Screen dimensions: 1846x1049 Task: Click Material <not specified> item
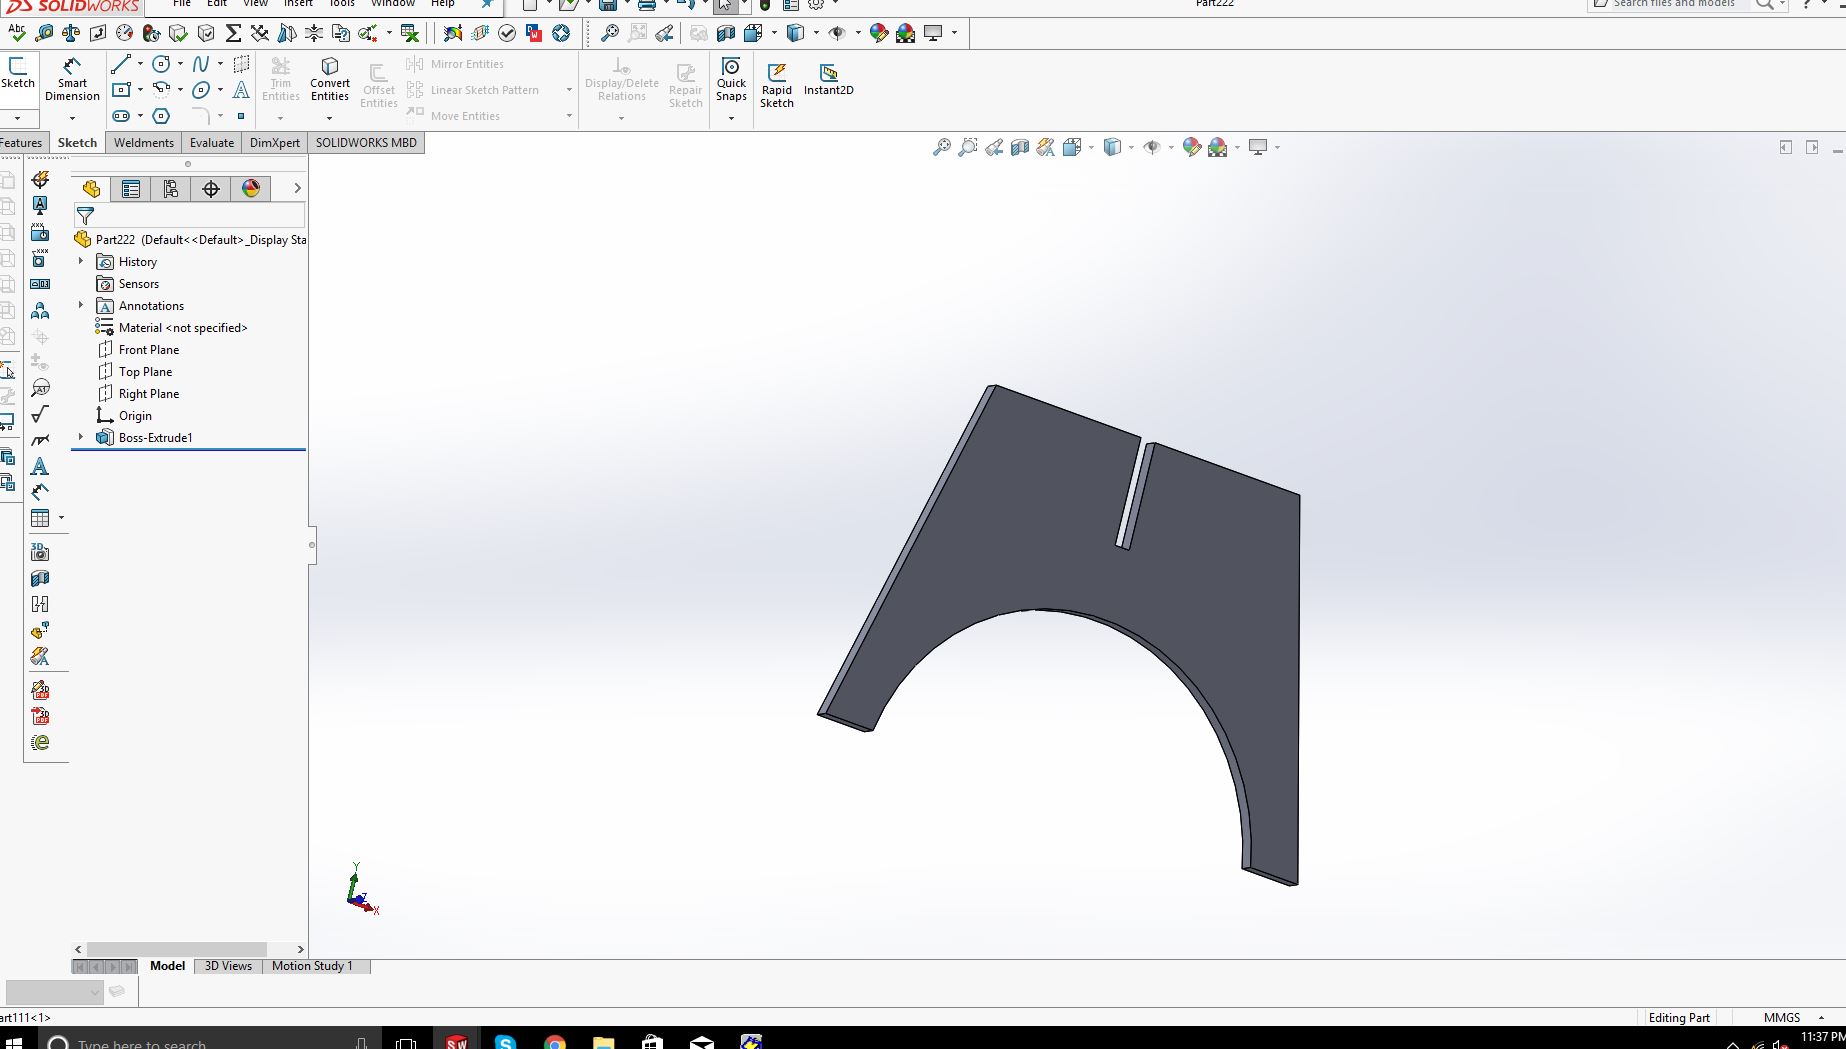(183, 328)
